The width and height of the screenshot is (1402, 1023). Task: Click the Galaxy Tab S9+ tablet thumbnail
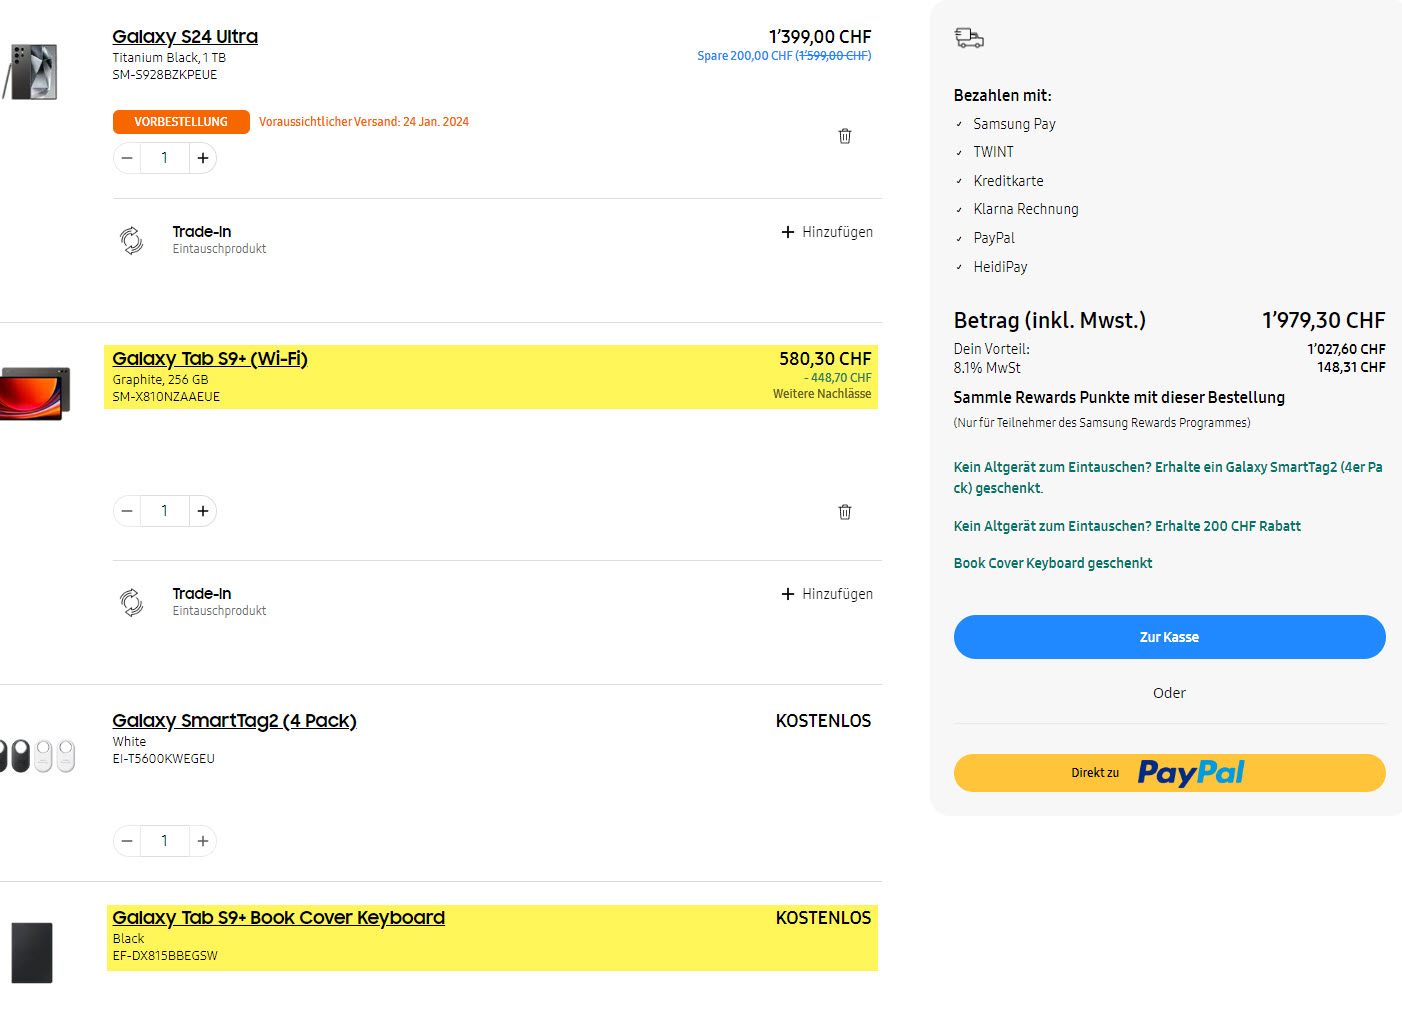tap(35, 393)
